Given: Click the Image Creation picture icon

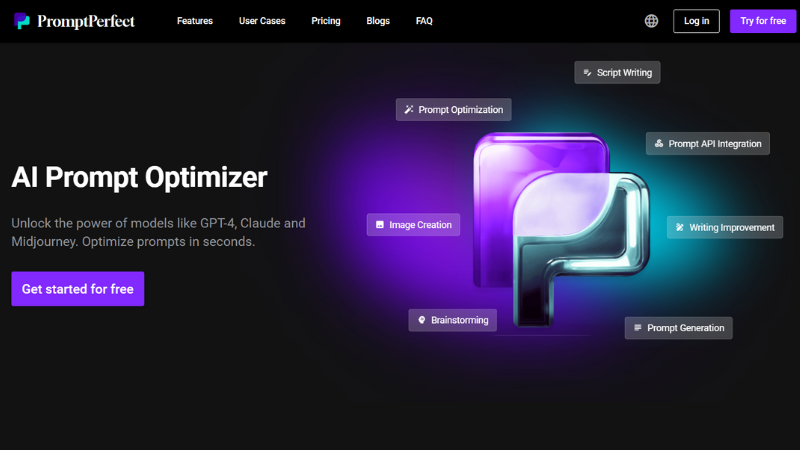Looking at the screenshot, I should click(x=379, y=225).
